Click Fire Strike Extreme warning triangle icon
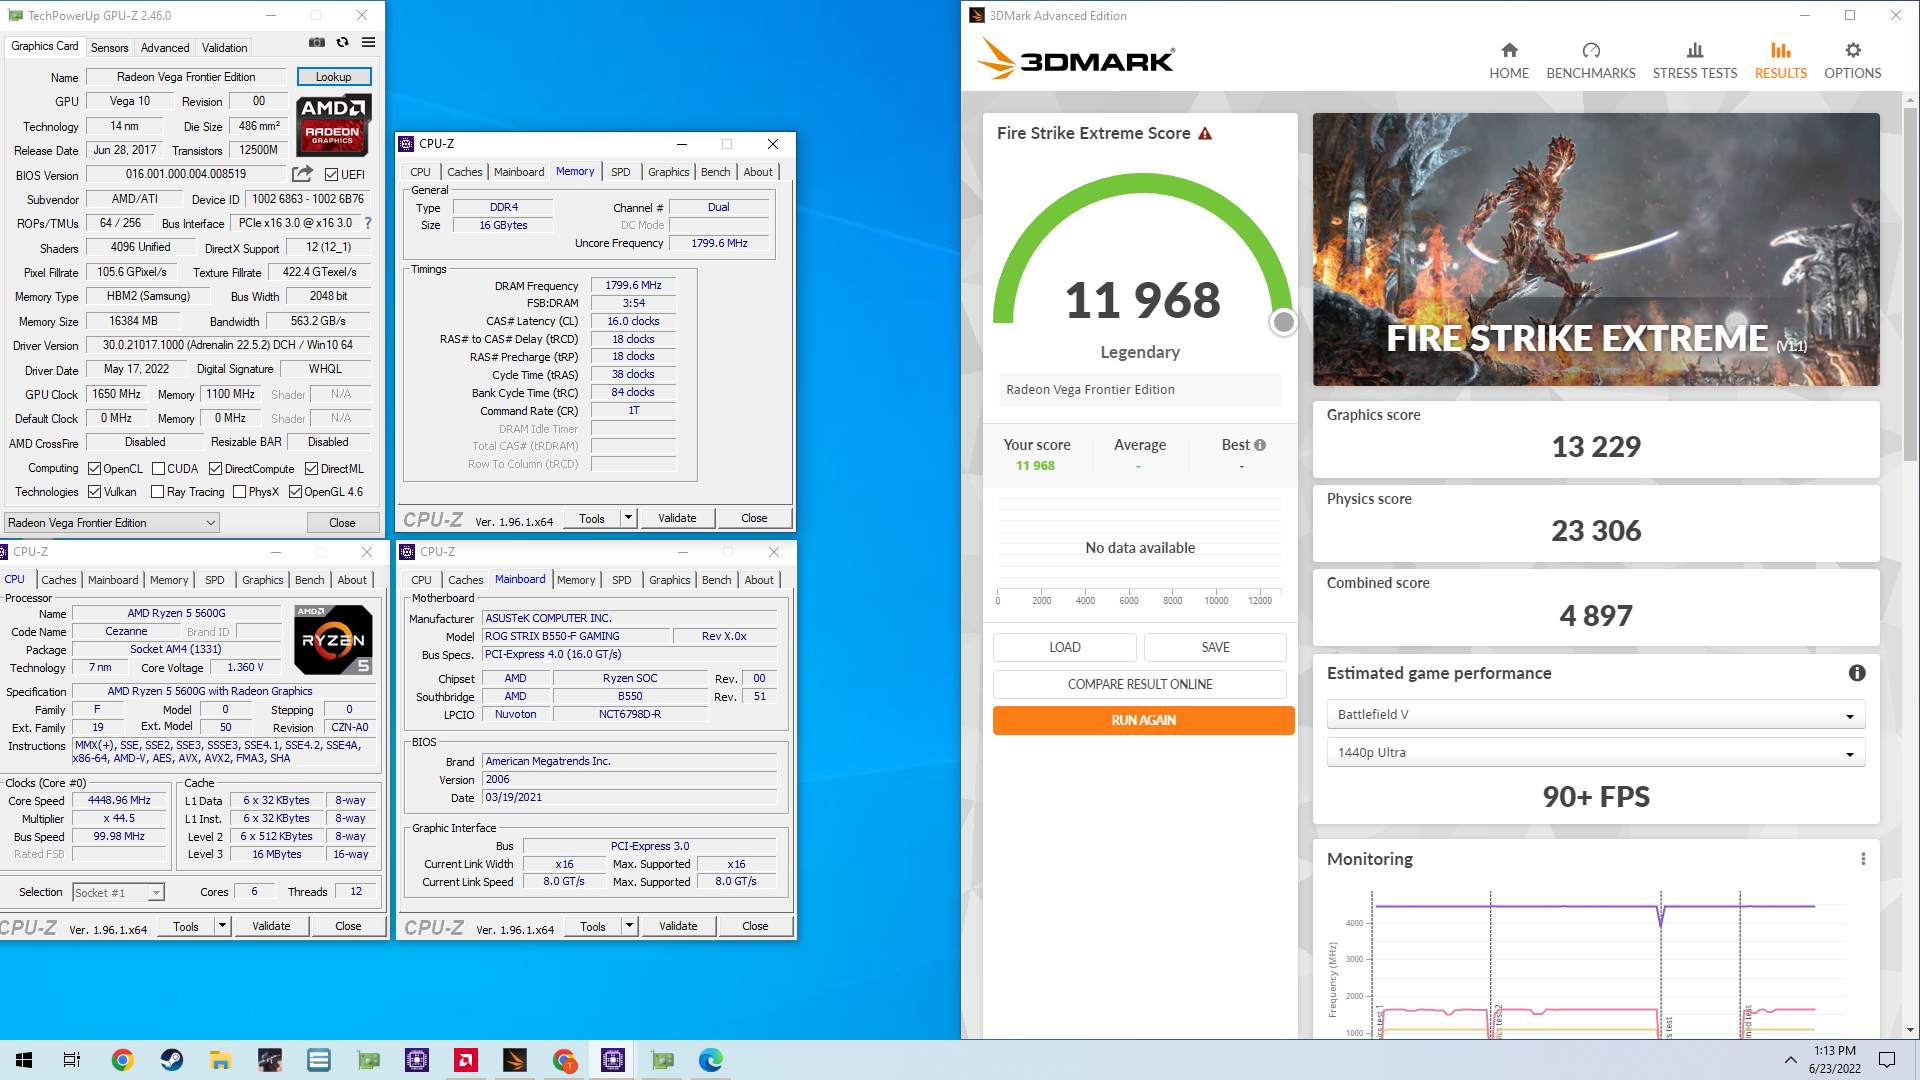This screenshot has width=1920, height=1080. point(1205,133)
